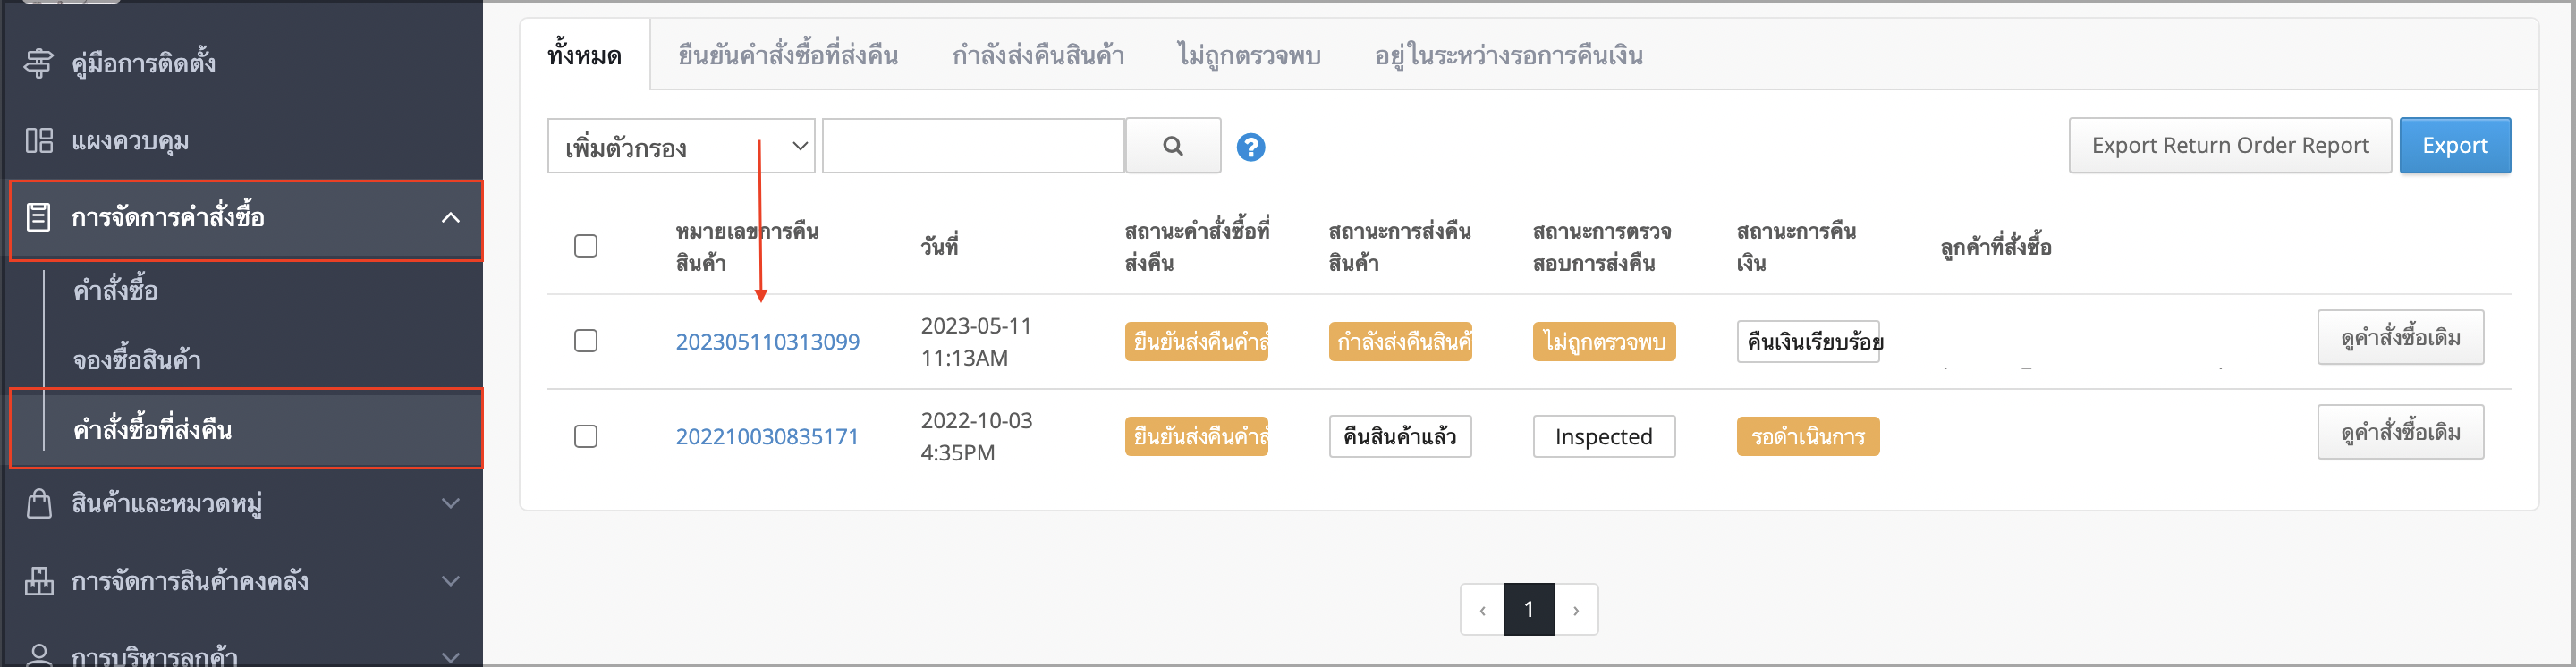This screenshot has height=667, width=2576.
Task: Open the เพิ่มตัวกรอง filter dropdown
Action: [x=681, y=146]
